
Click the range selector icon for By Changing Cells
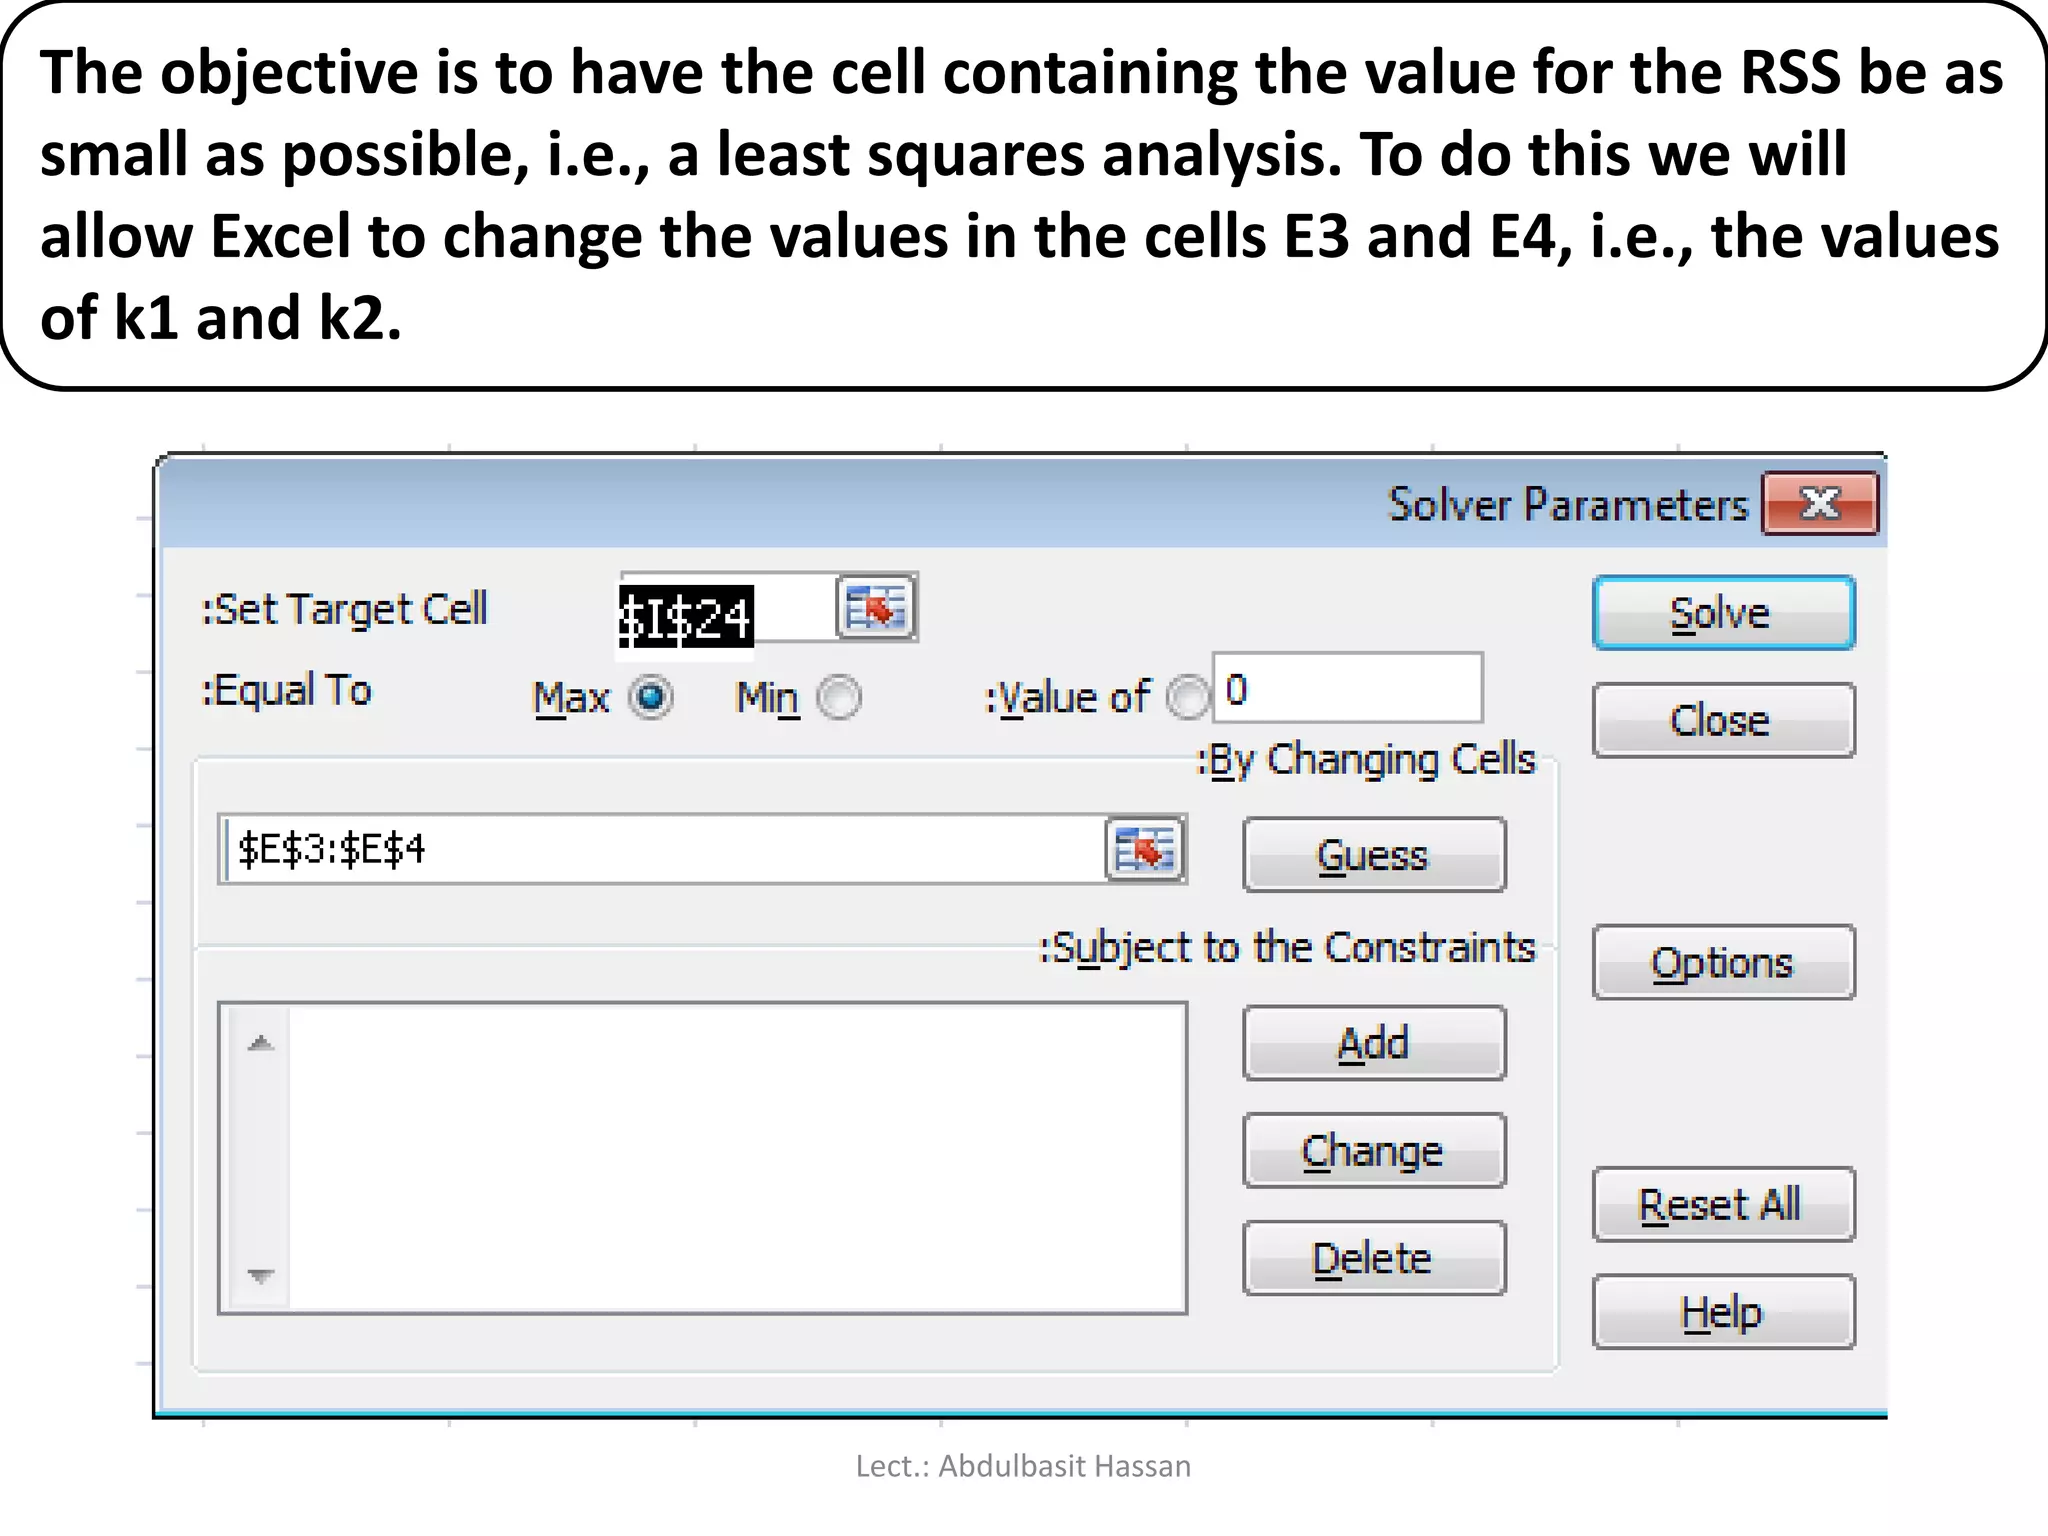1145,849
